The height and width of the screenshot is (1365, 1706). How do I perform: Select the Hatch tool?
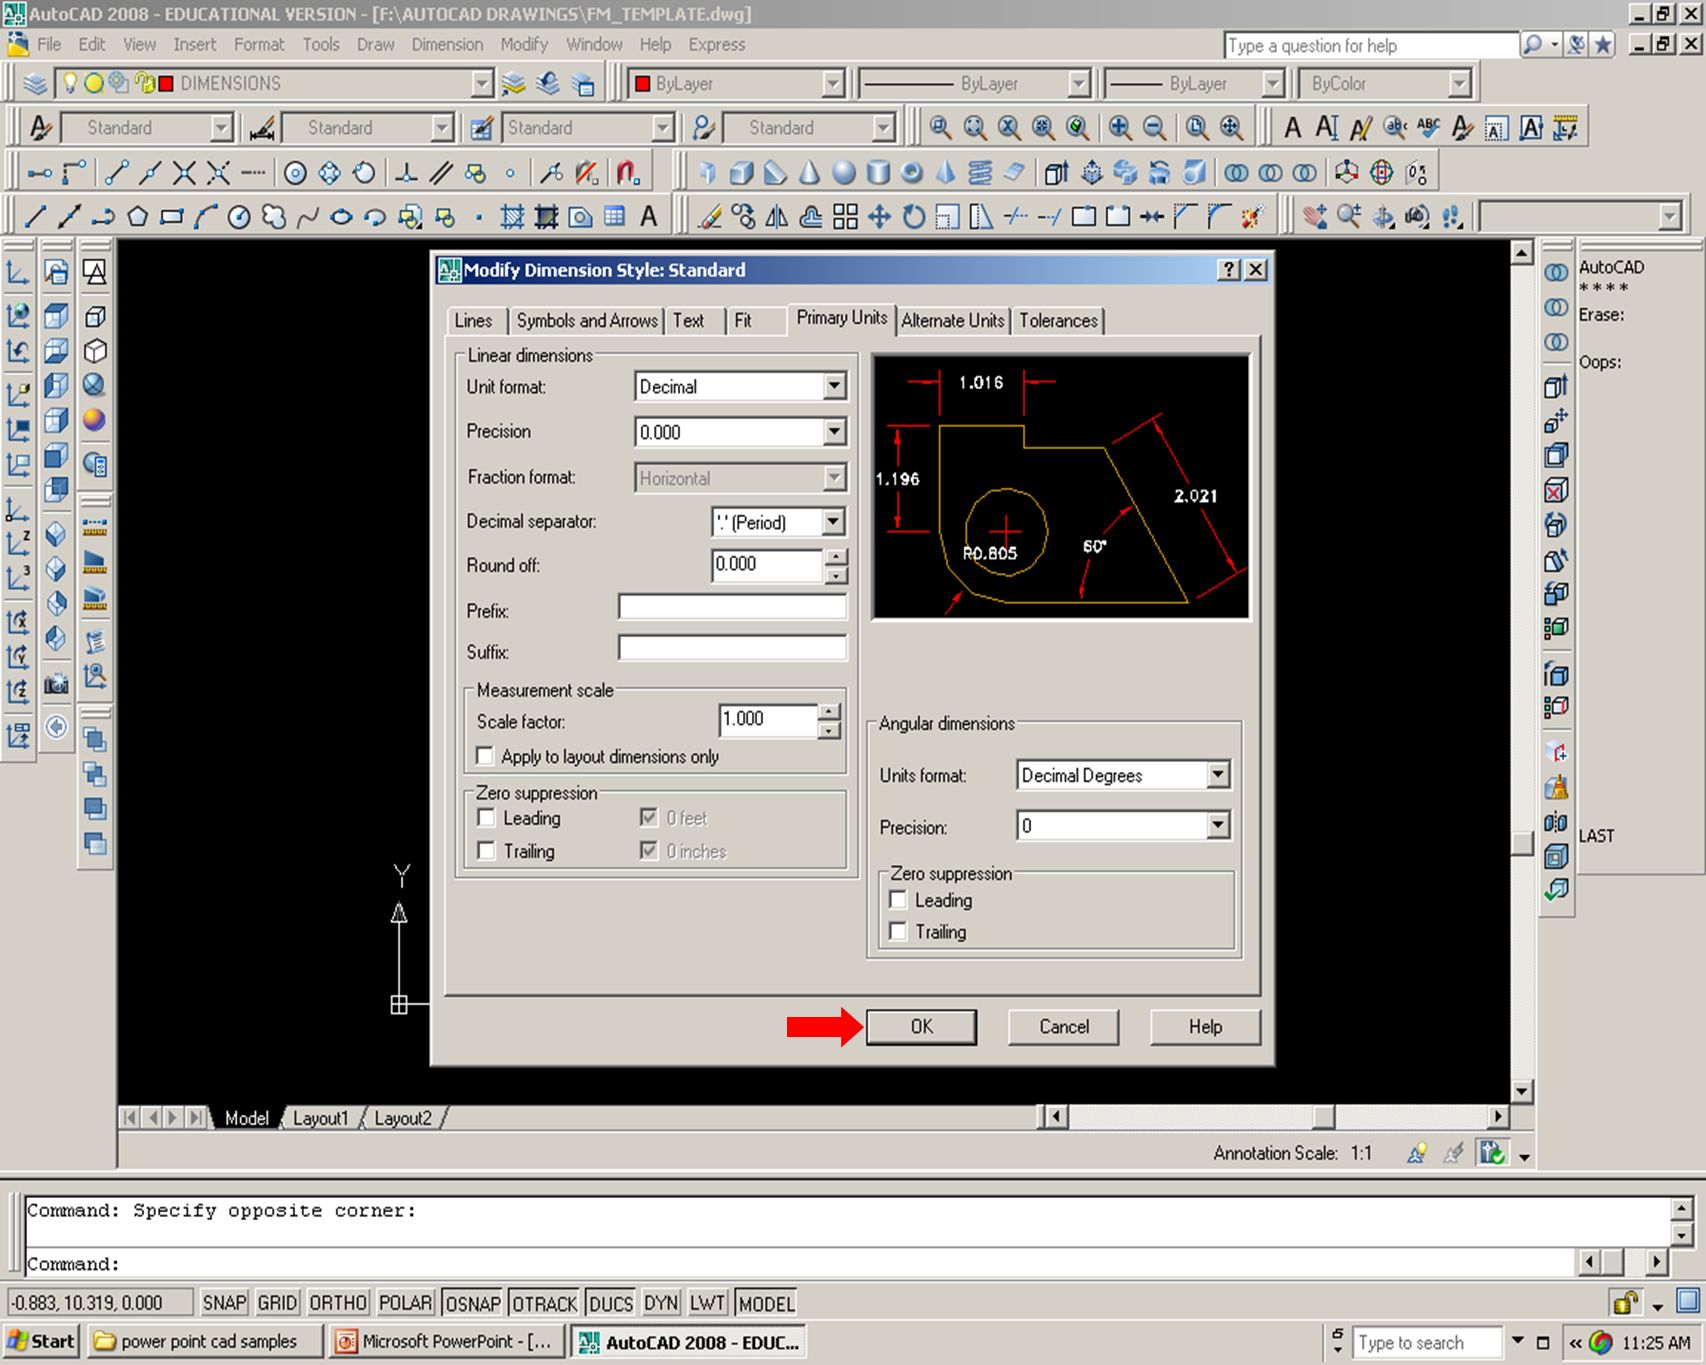coord(513,216)
